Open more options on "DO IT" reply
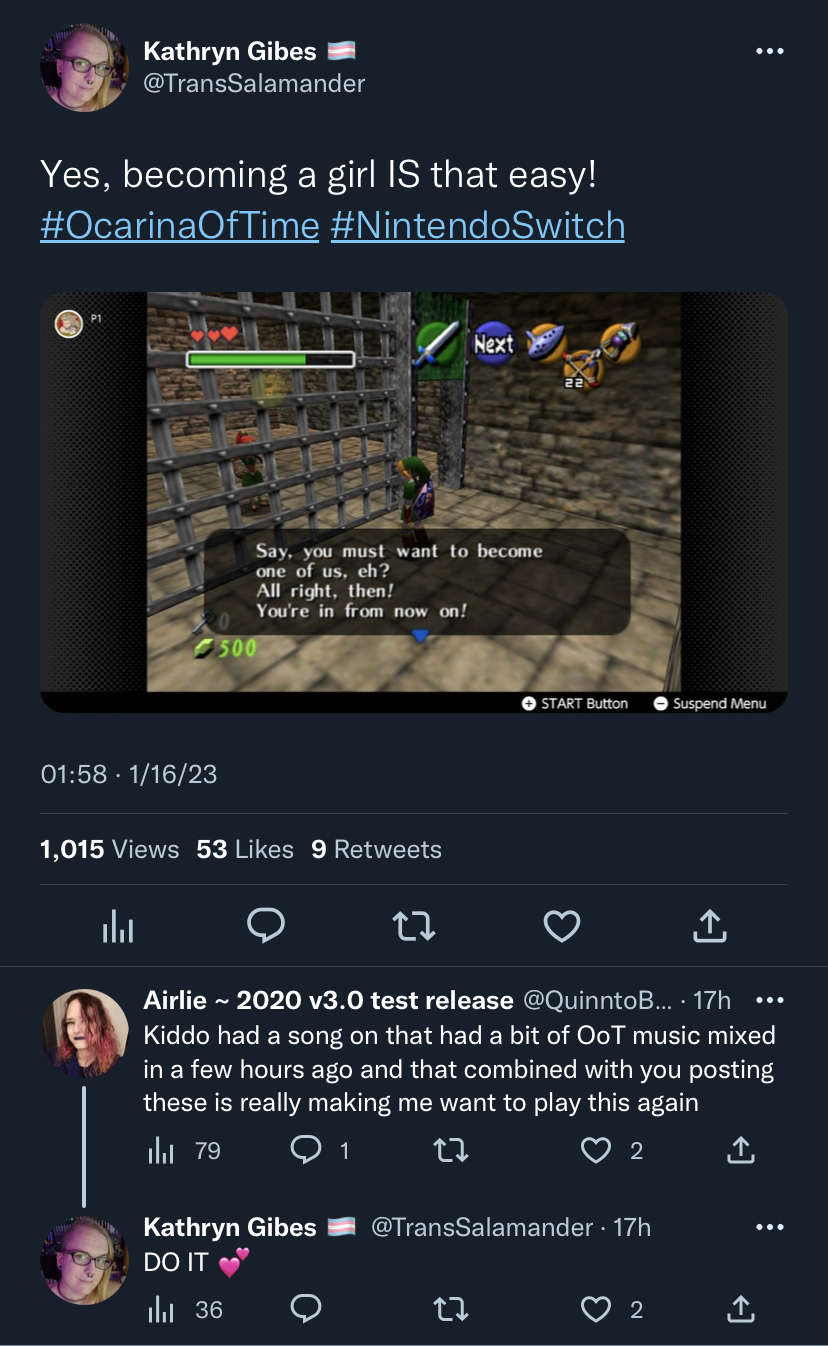Image resolution: width=828 pixels, height=1346 pixels. point(769,1227)
